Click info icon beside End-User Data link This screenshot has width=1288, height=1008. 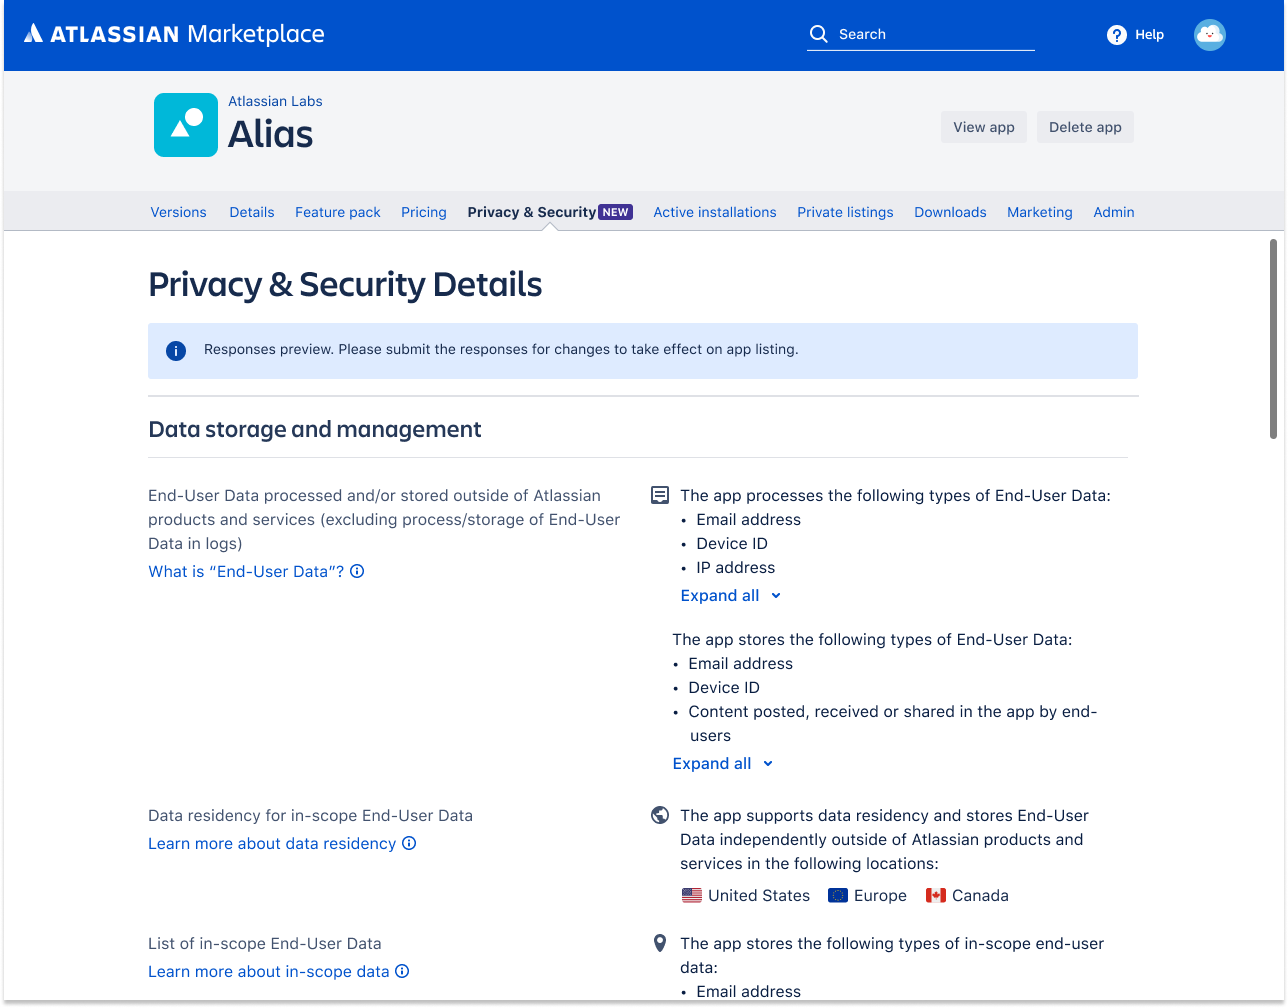pos(357,571)
